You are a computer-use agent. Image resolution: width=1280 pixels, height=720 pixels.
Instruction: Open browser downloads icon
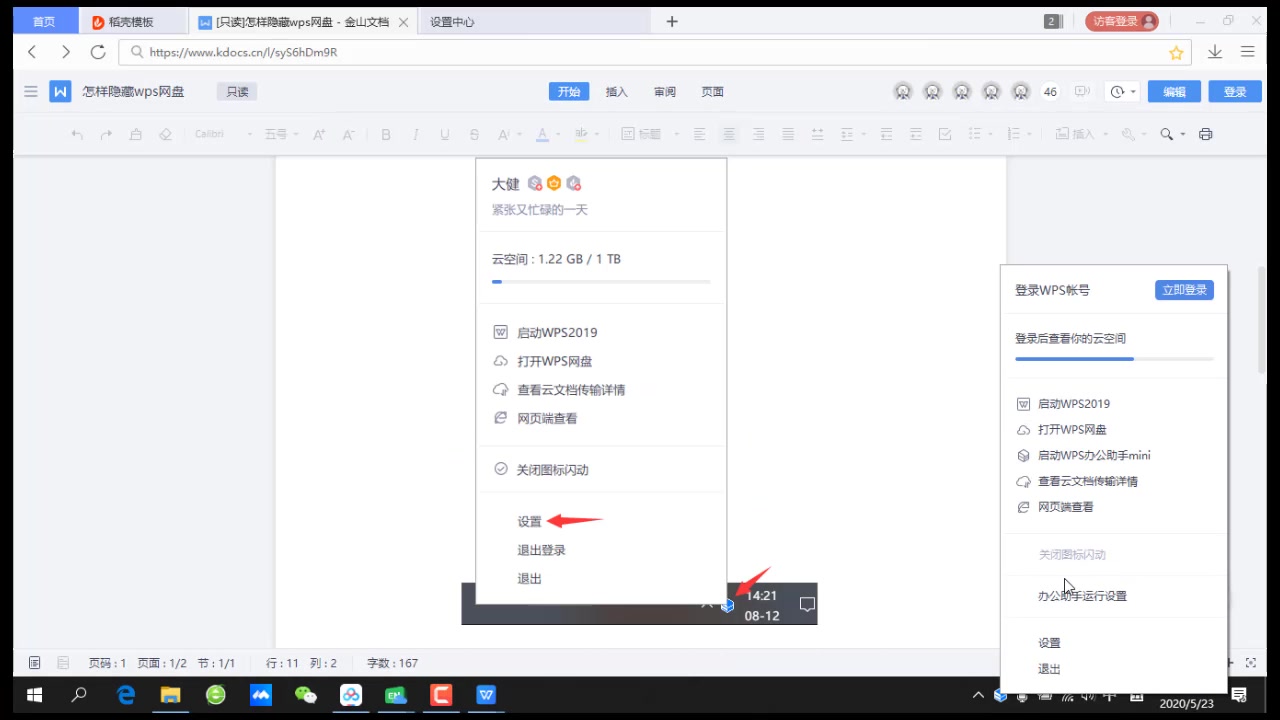pos(1215,52)
